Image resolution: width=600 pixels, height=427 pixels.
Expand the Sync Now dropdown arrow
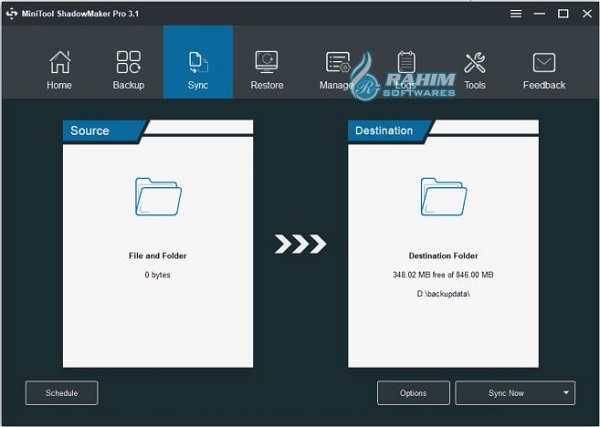566,393
